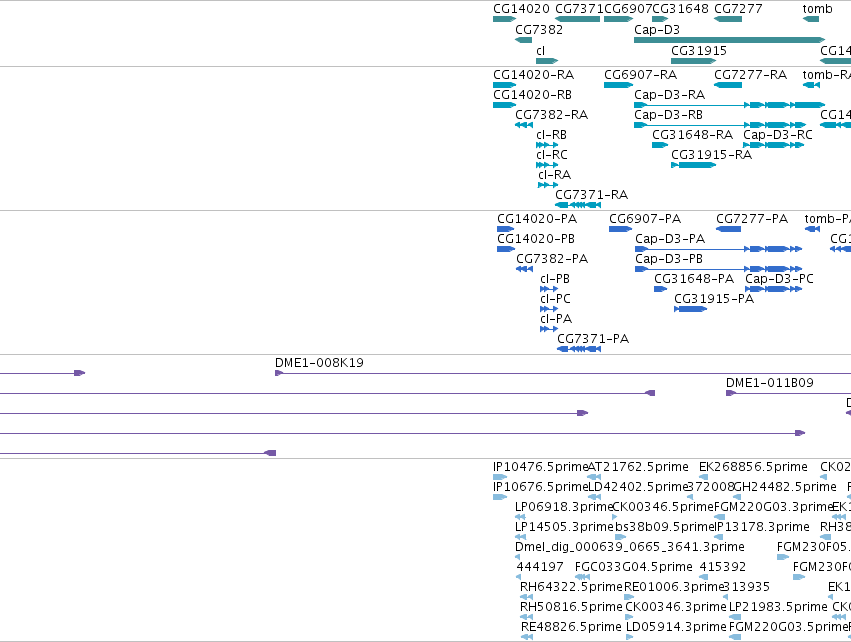Open transcript CG7371-RA

(x=592, y=194)
